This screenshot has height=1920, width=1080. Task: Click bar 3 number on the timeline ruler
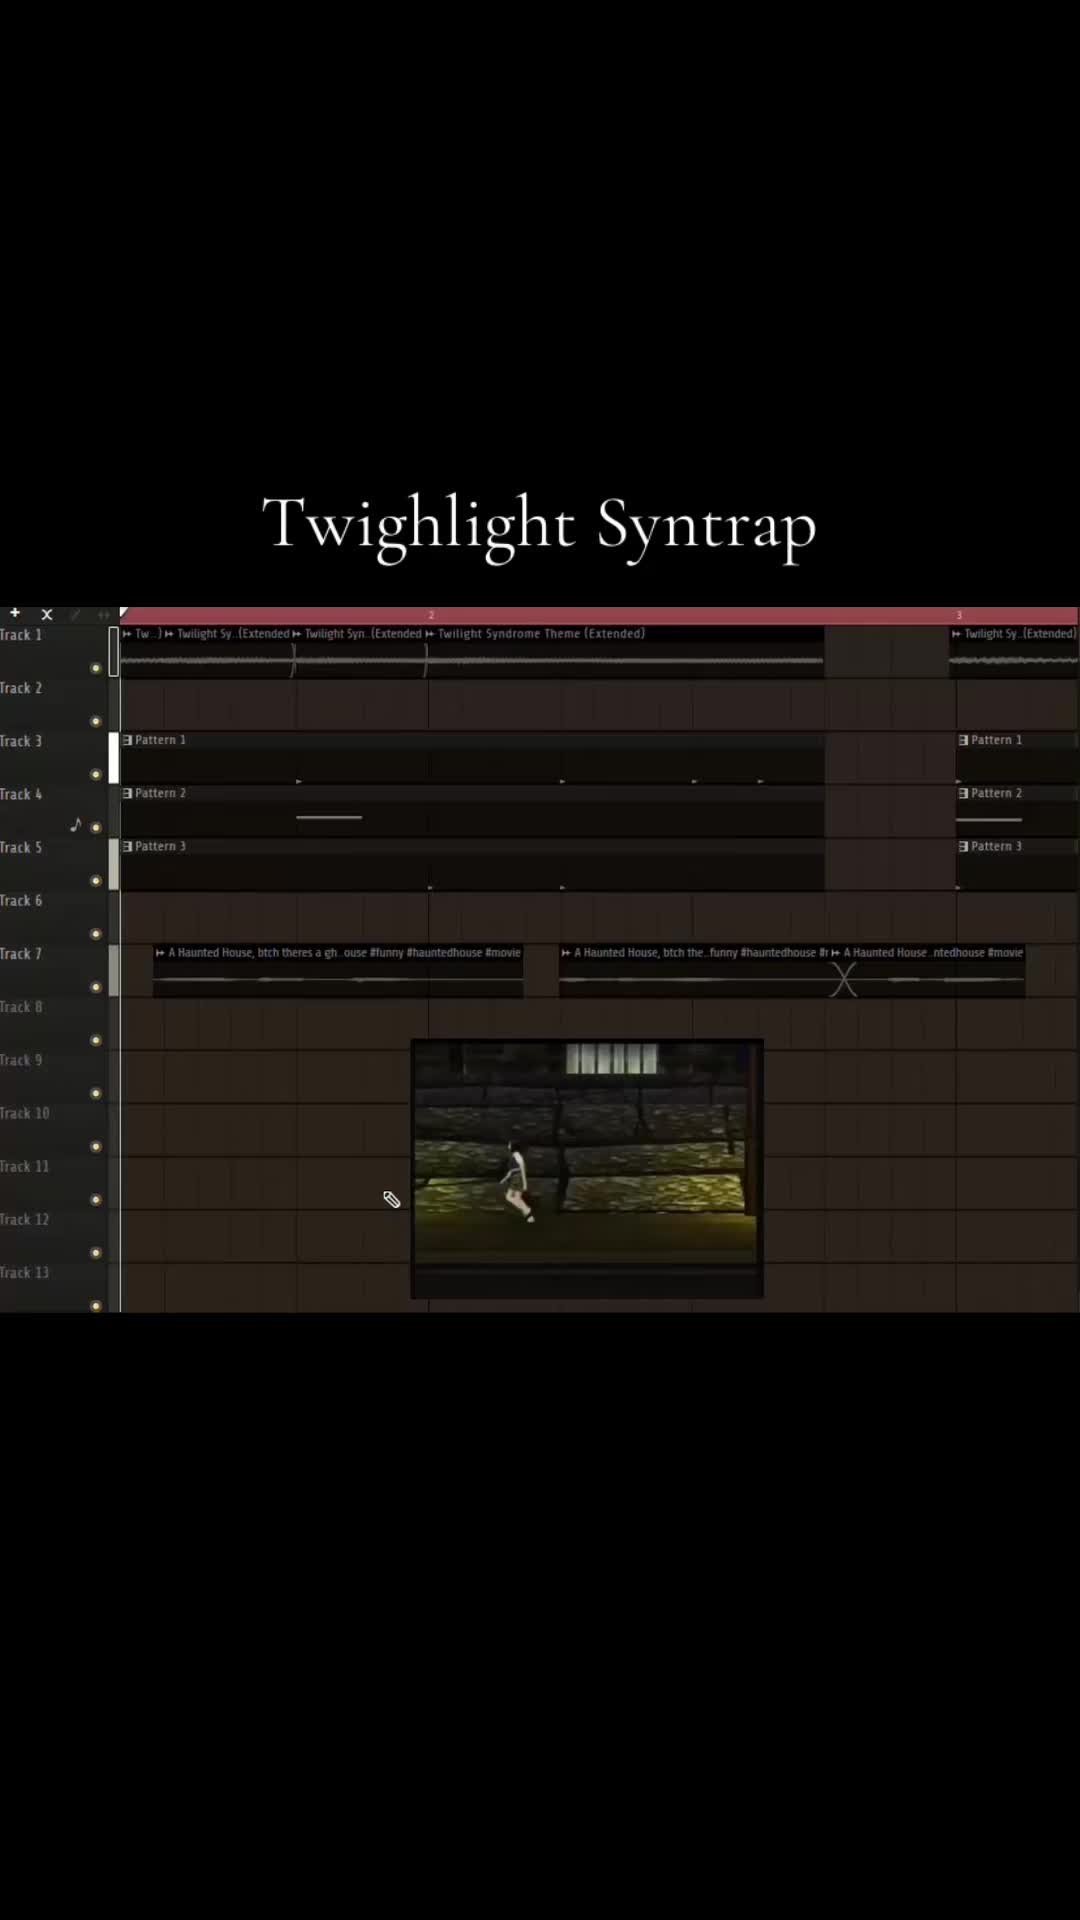[x=958, y=615]
